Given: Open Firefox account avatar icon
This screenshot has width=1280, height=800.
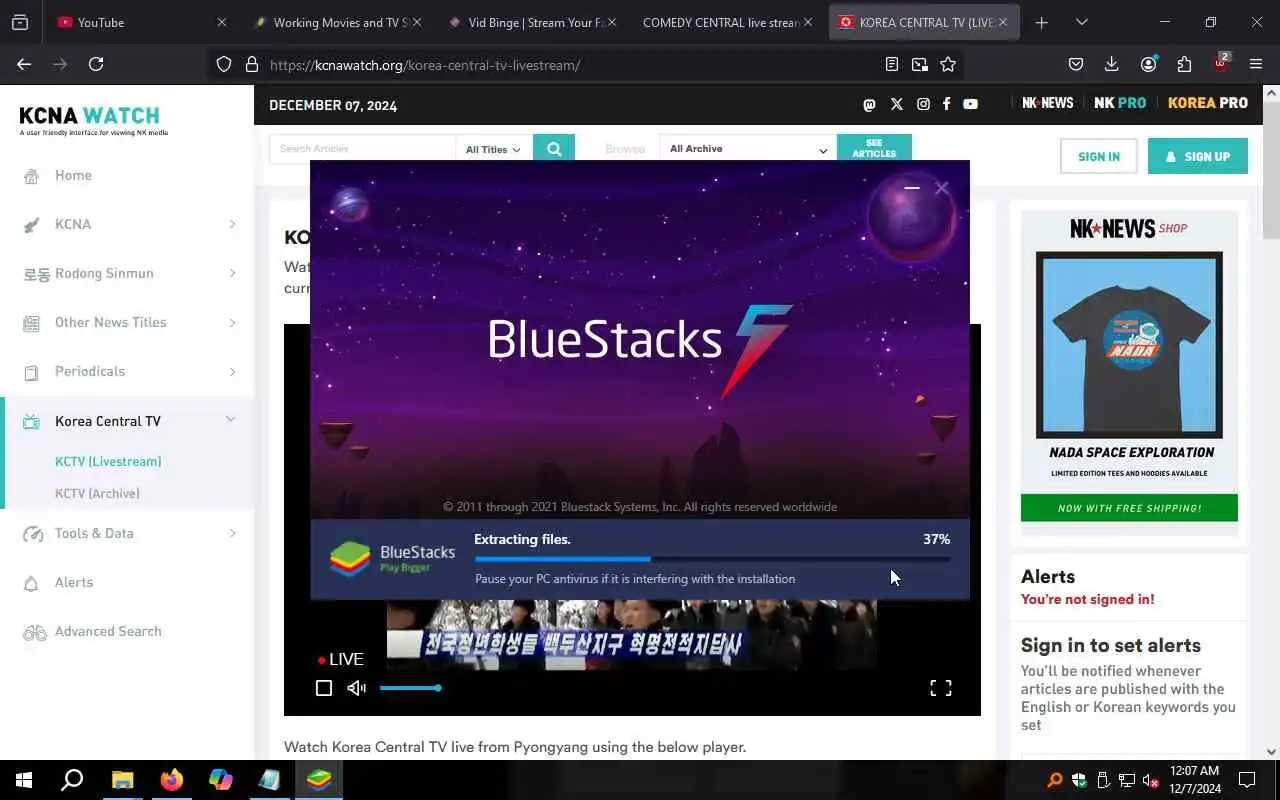Looking at the screenshot, I should pos(1148,64).
